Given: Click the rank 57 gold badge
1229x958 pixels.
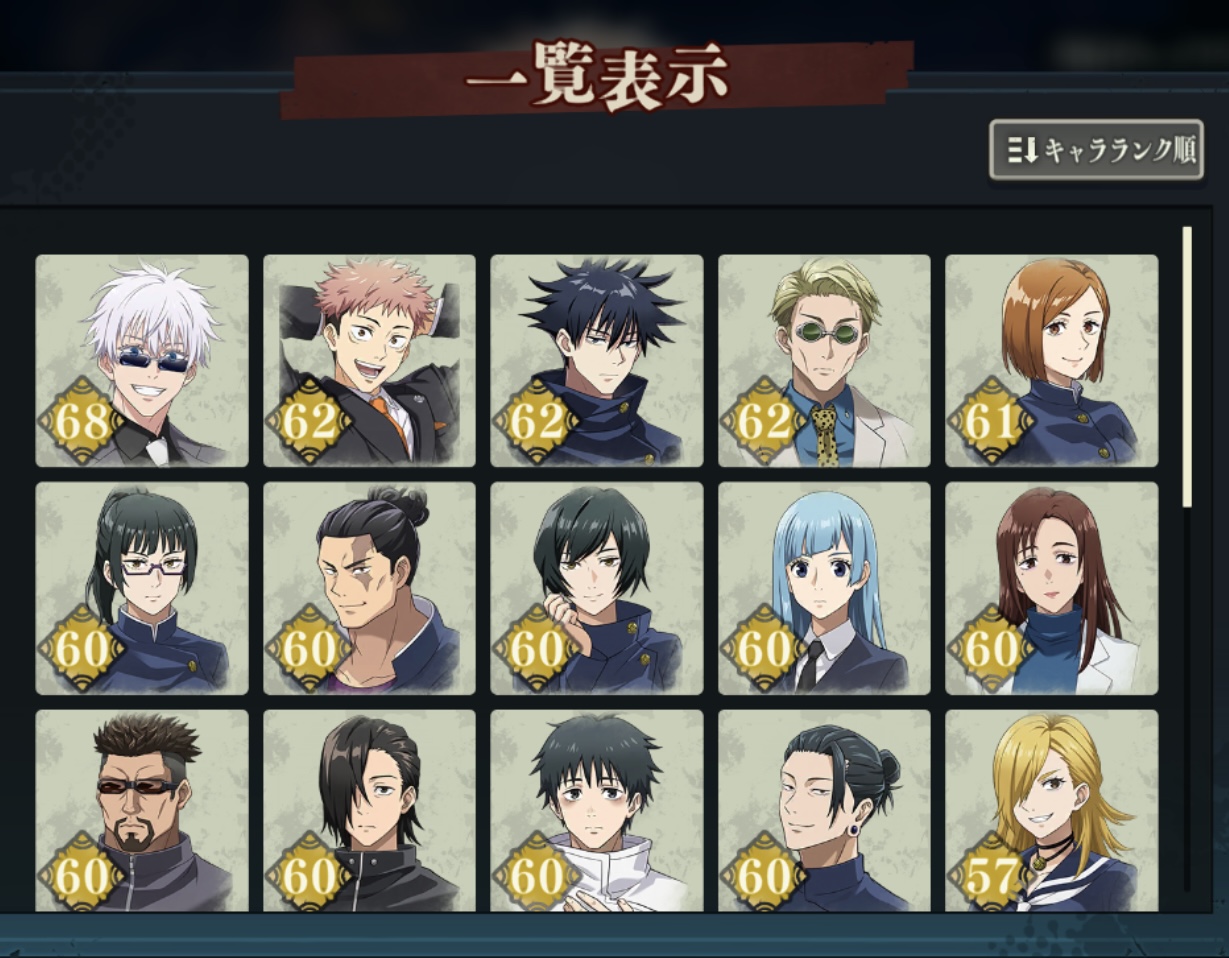Looking at the screenshot, I should 990,874.
